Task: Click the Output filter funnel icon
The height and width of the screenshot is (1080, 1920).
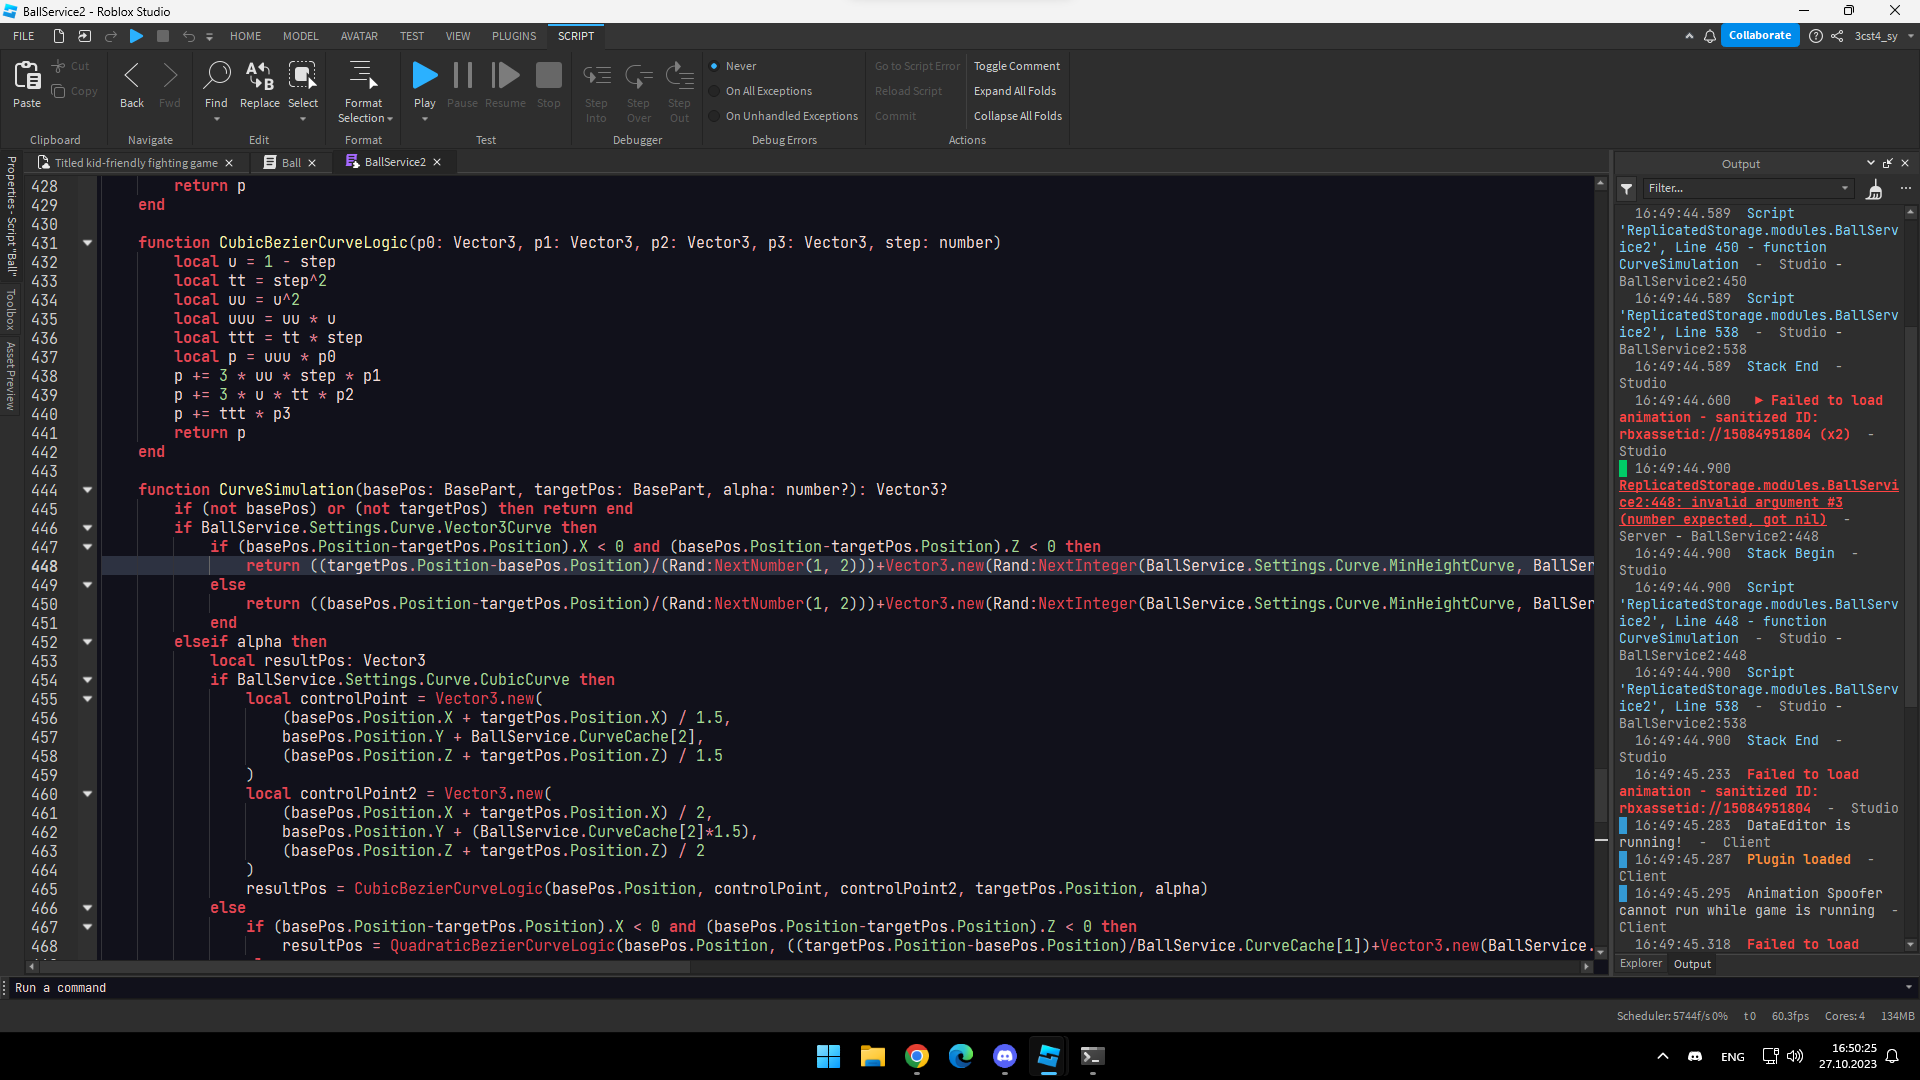Action: tap(1627, 189)
